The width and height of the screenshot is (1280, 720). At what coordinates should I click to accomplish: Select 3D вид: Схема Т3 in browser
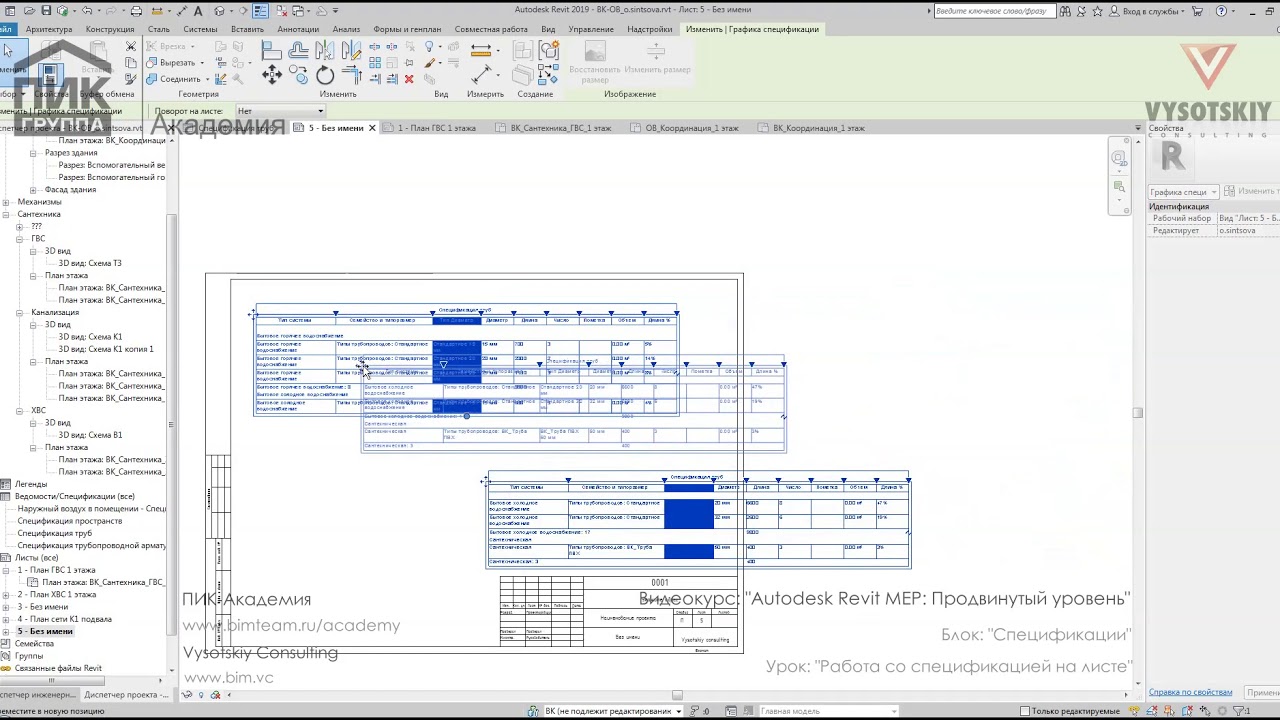[90, 263]
